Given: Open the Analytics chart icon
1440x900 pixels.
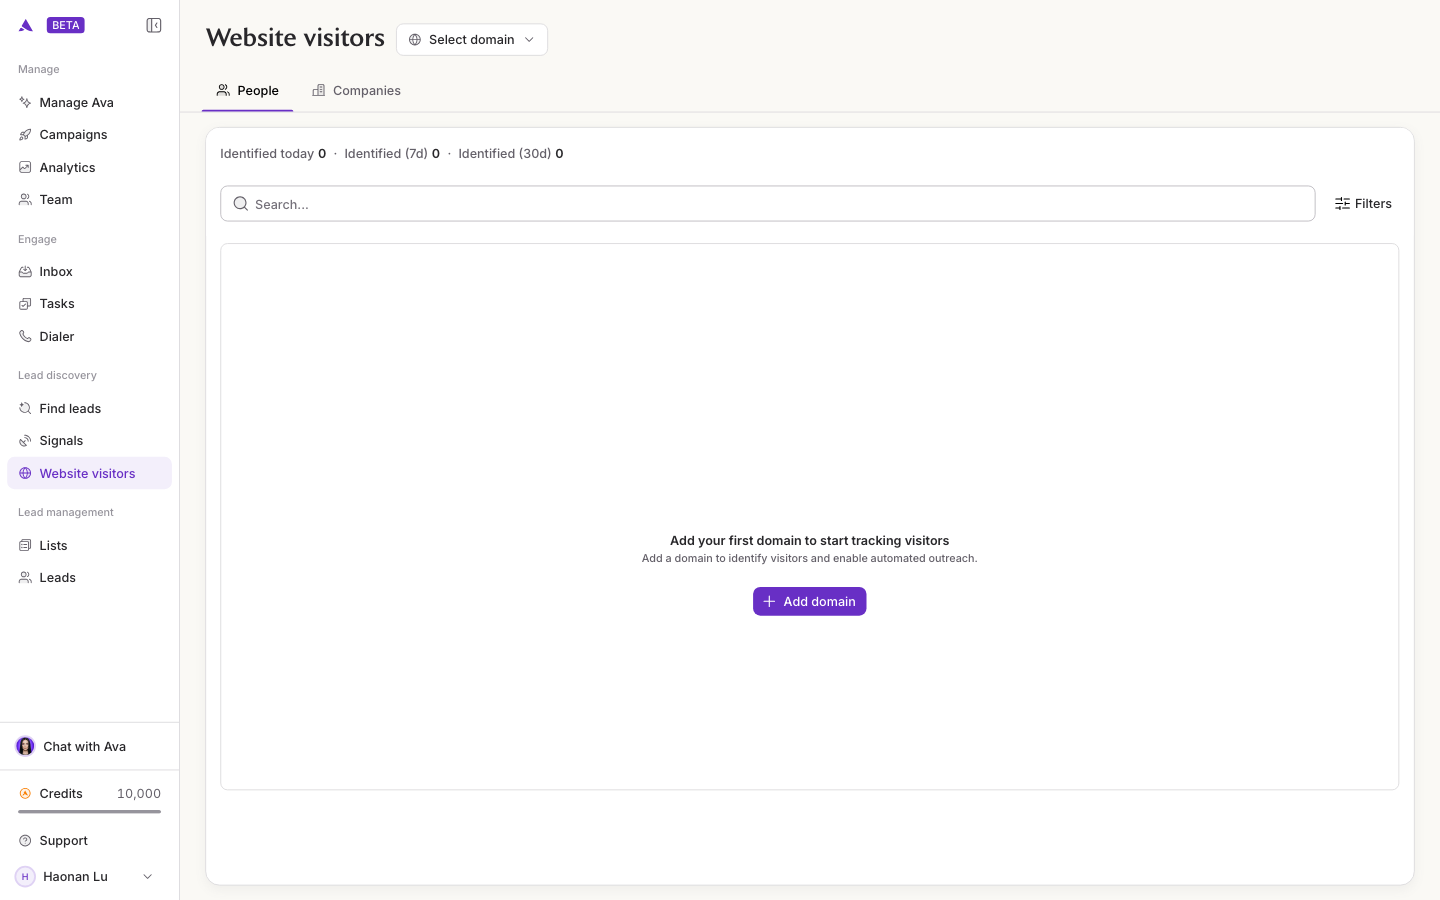Looking at the screenshot, I should (25, 167).
